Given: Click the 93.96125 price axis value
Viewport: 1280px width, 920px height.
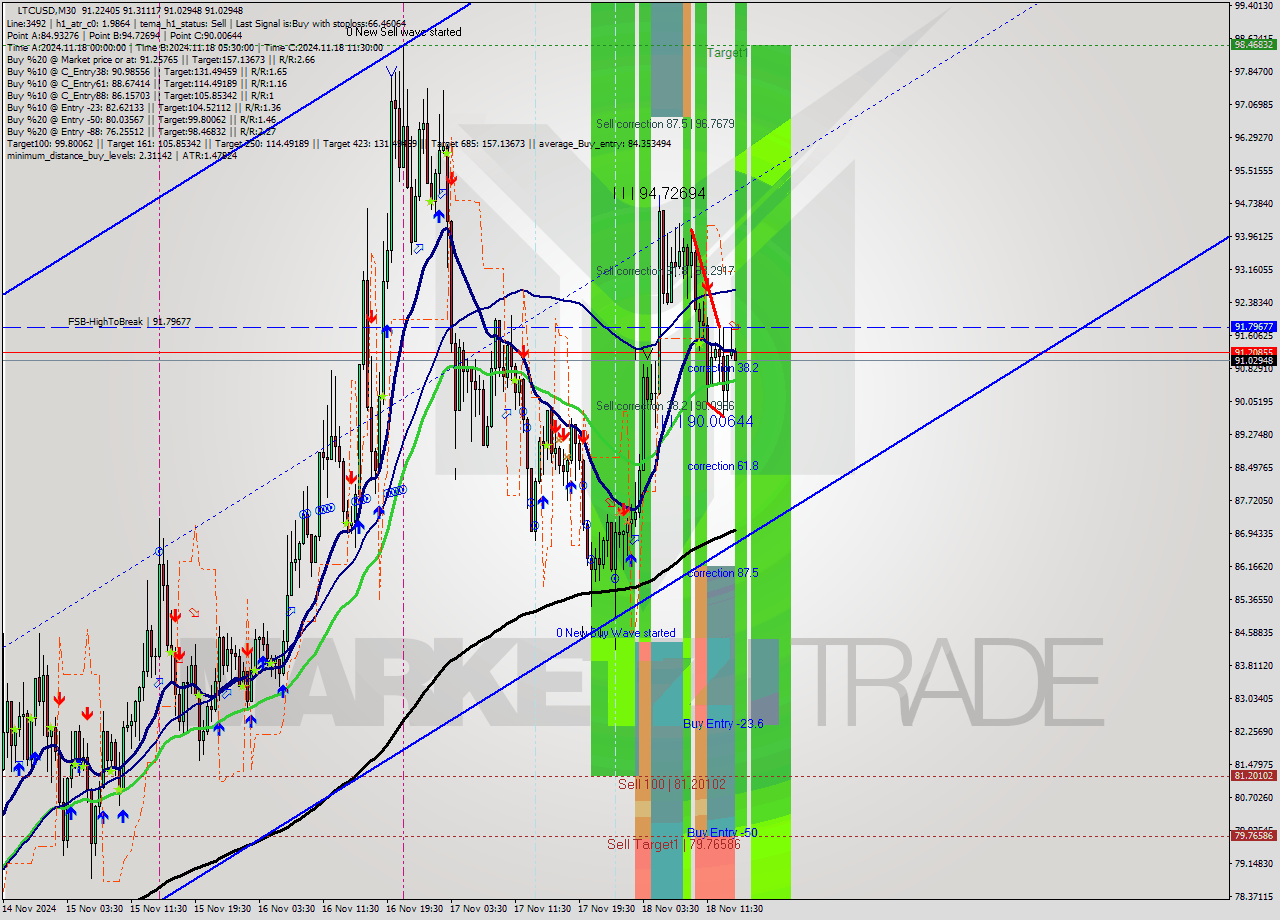Looking at the screenshot, I should [x=1254, y=236].
